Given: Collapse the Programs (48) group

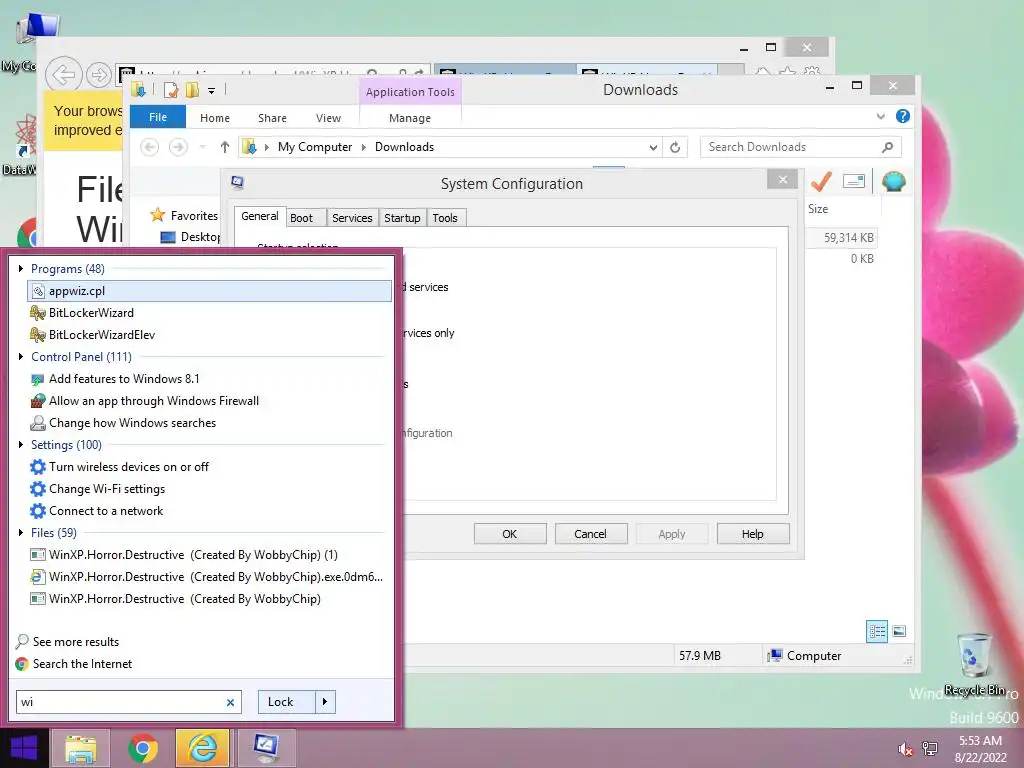Looking at the screenshot, I should tap(21, 268).
